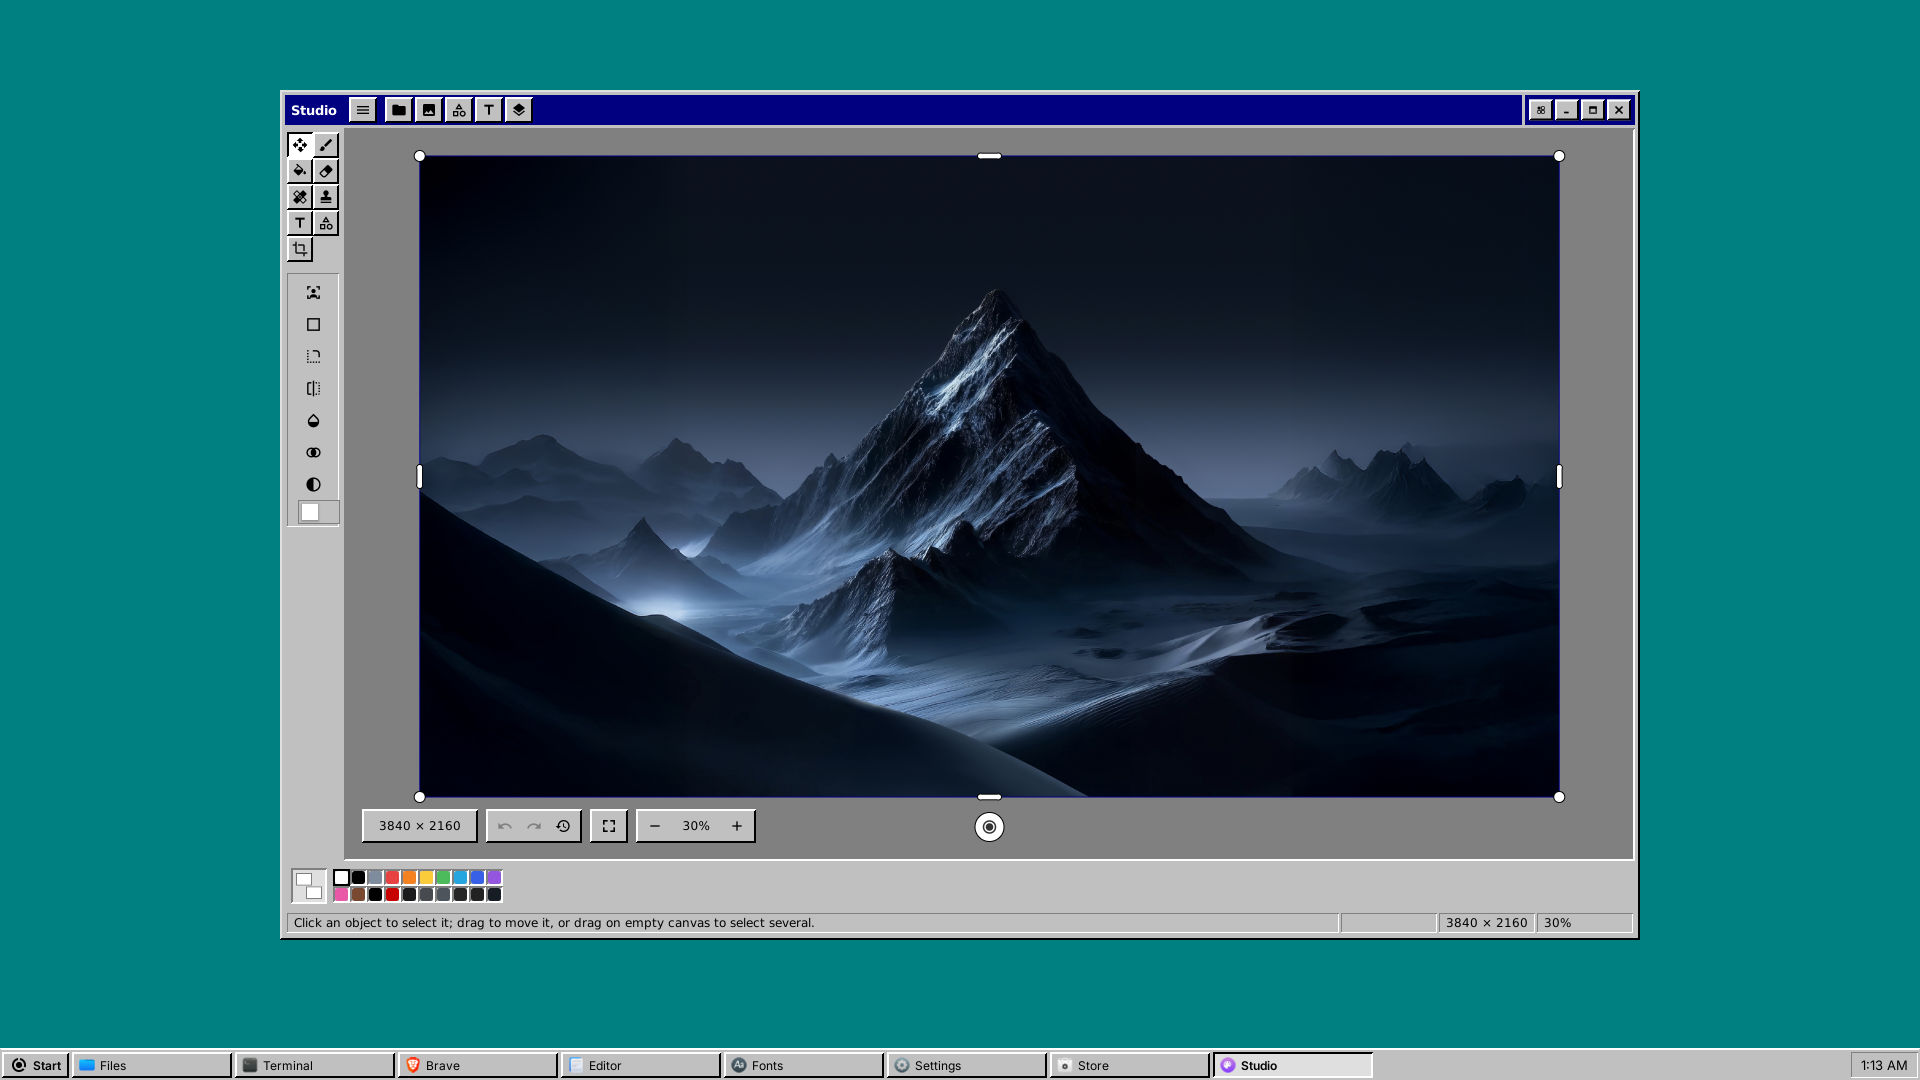
Task: Select the Crop tool
Action: tap(300, 249)
